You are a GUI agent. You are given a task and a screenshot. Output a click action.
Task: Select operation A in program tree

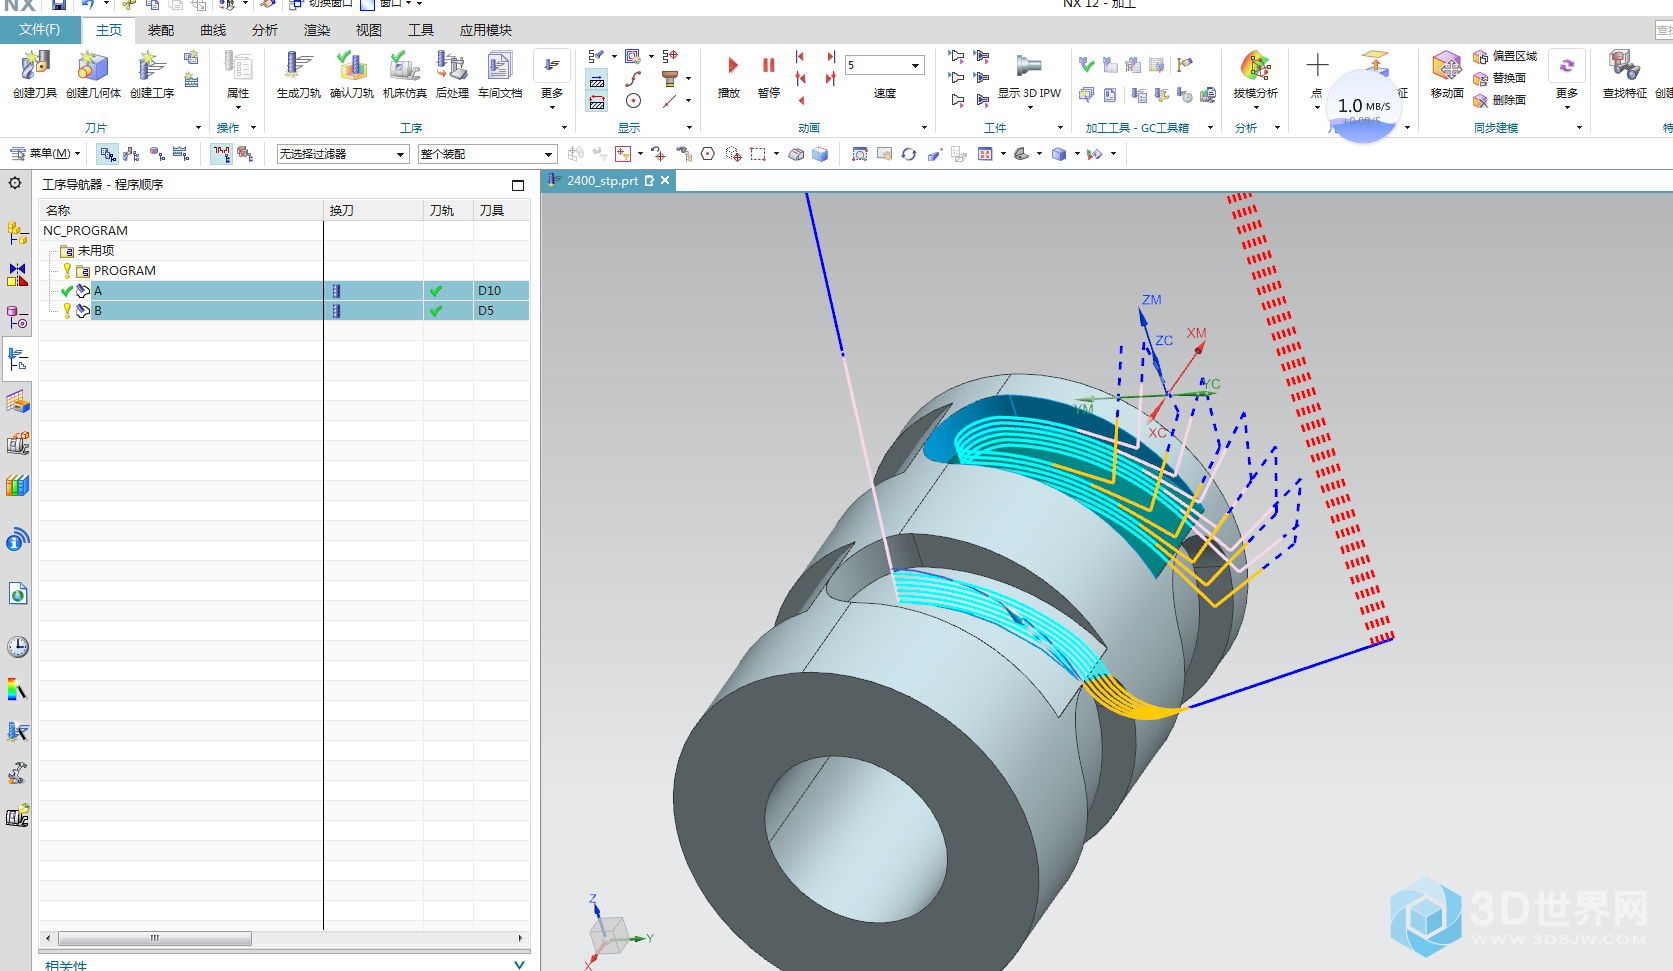tap(98, 291)
